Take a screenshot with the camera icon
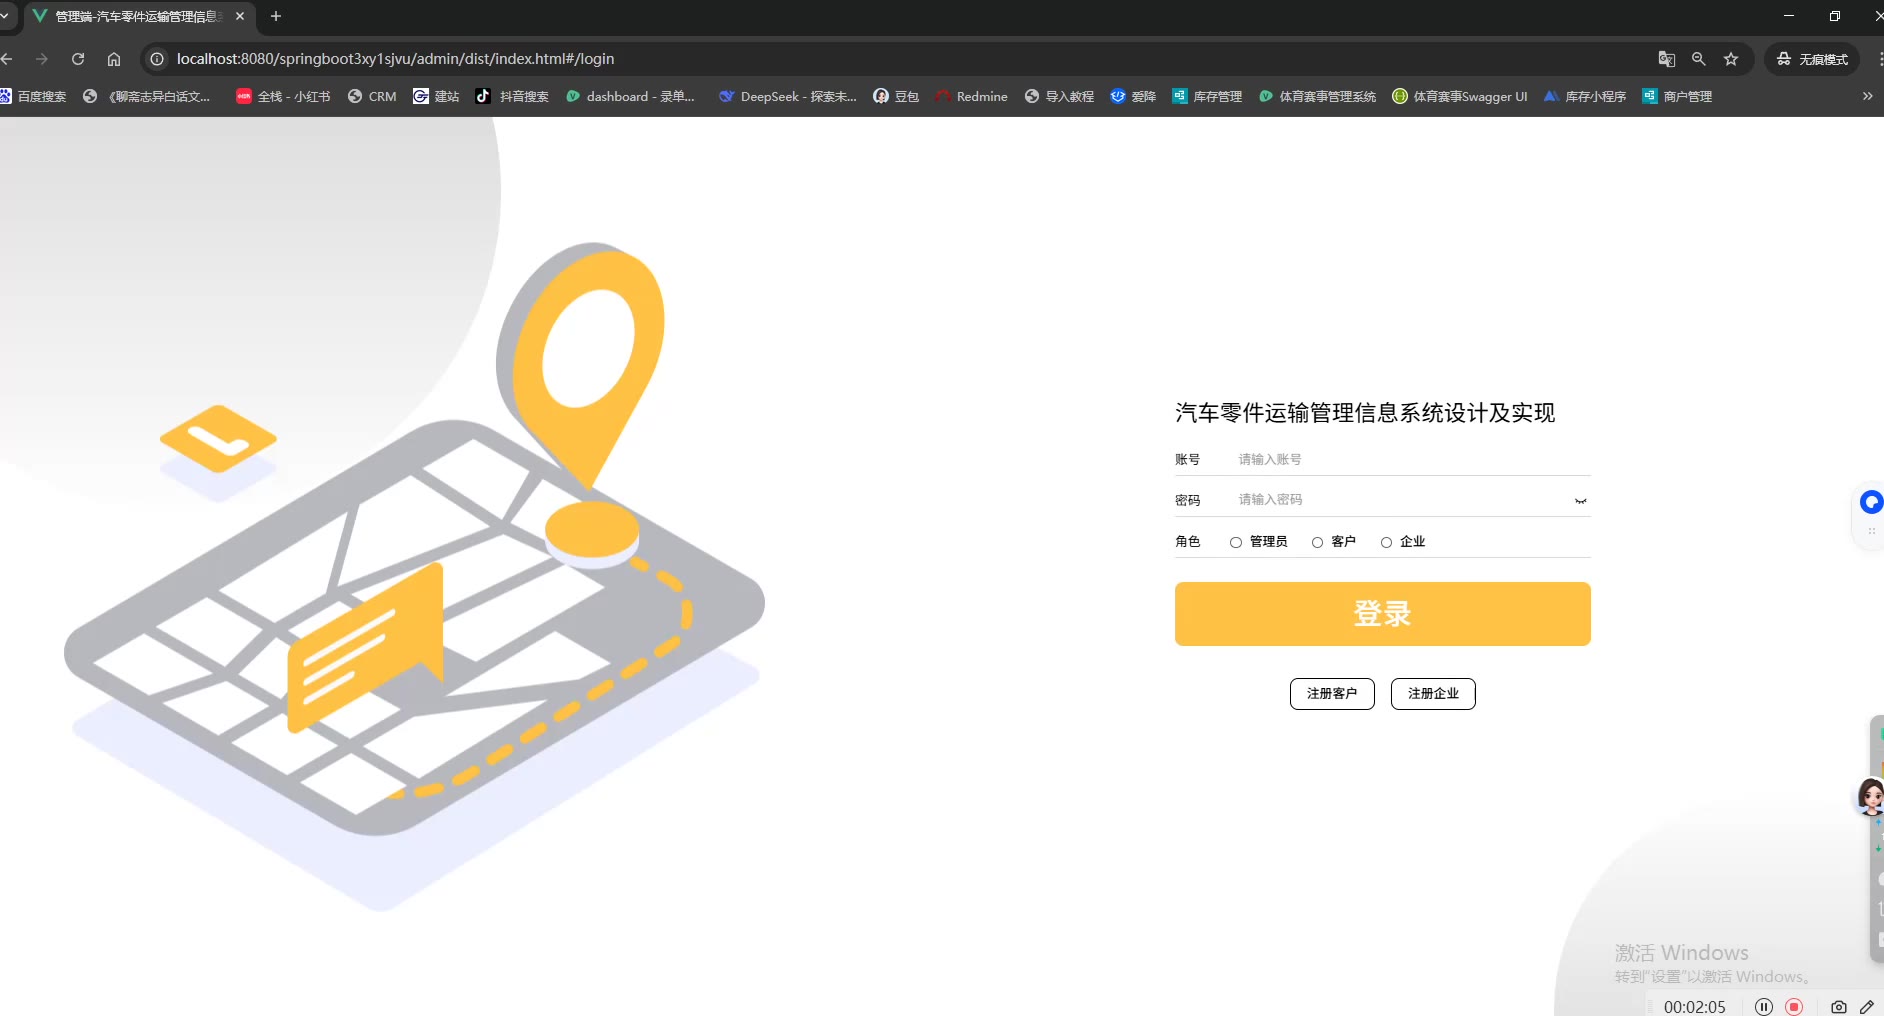The image size is (1884, 1016). pyautogui.click(x=1838, y=1007)
